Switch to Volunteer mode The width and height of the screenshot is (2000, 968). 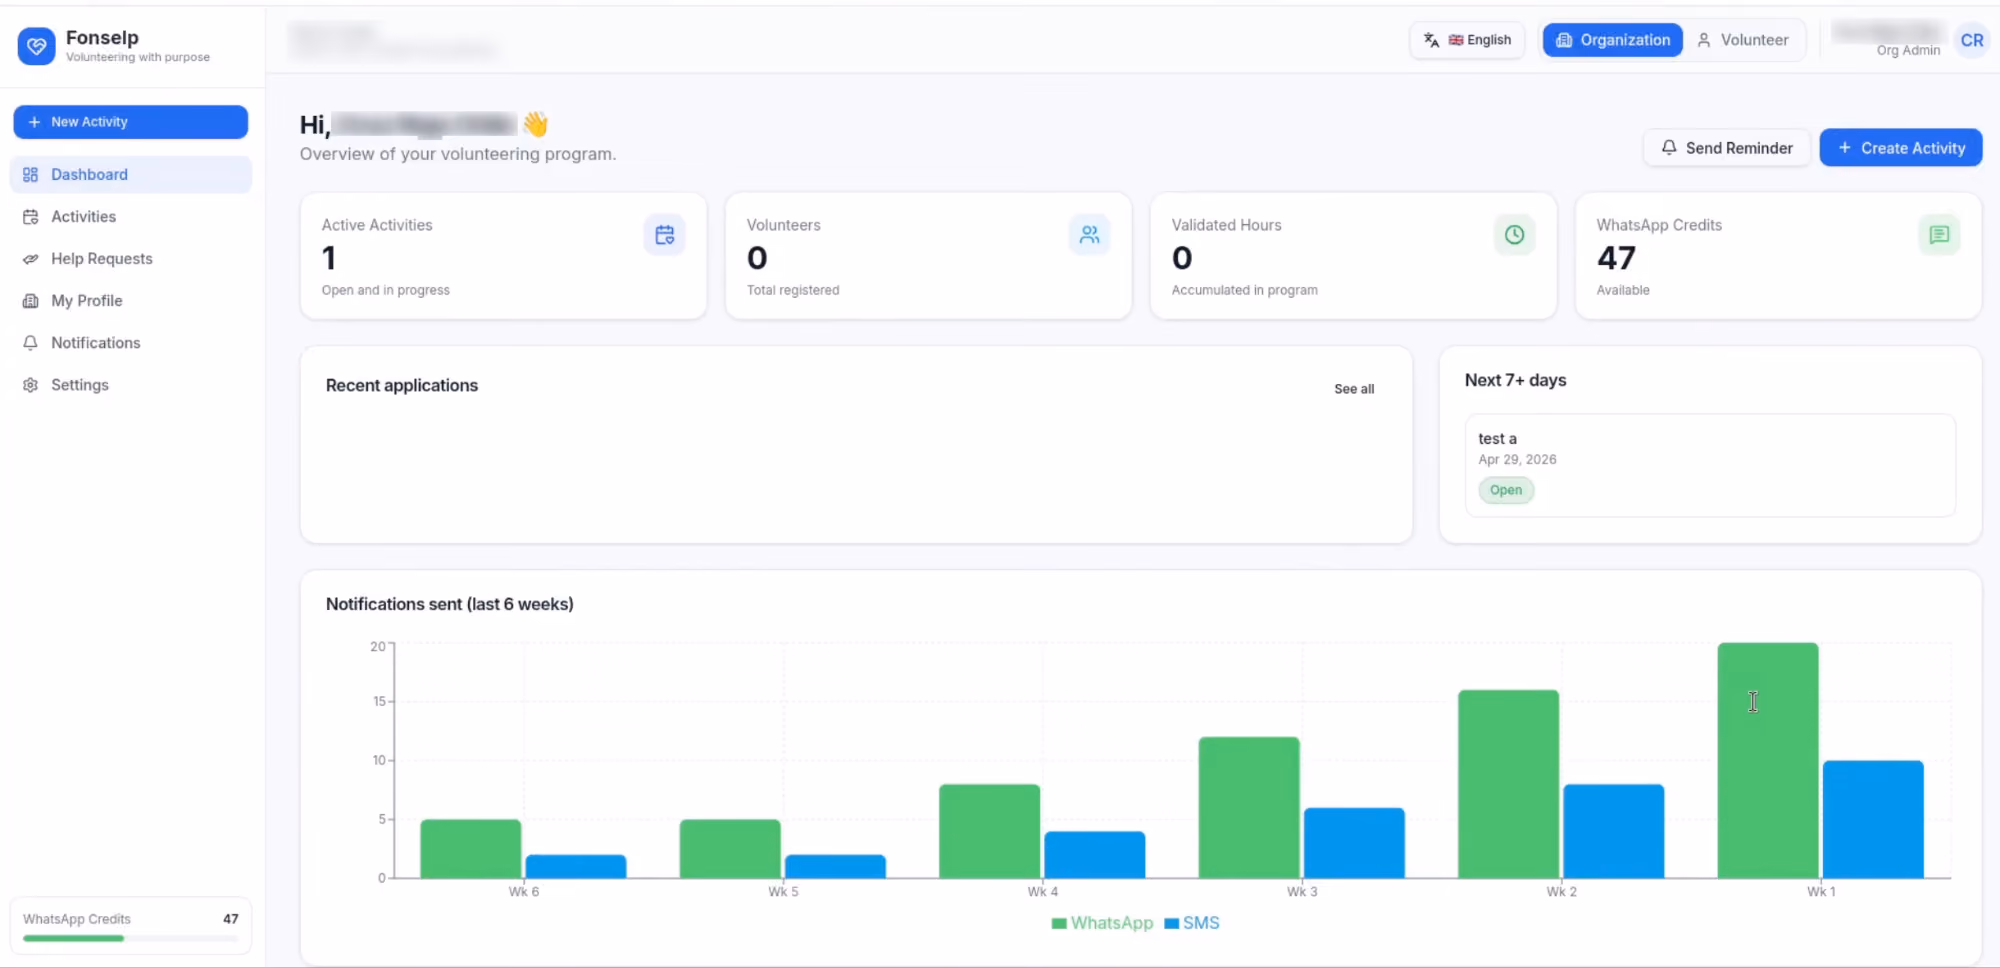[x=1743, y=40]
